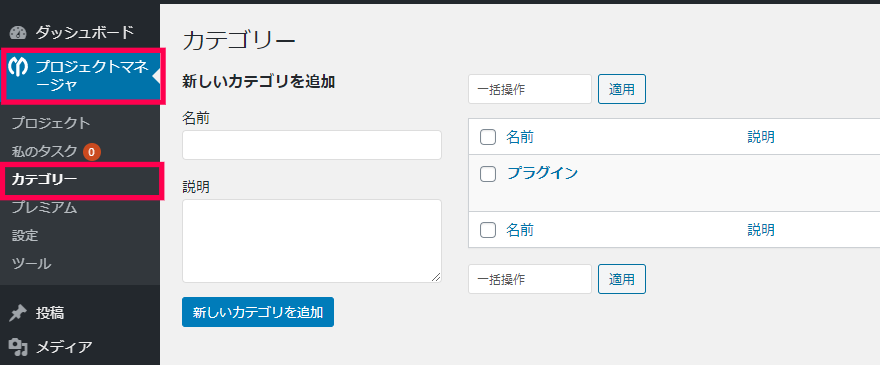Viewport: 880px width, 365px height.
Task: Click the orange task count badge
Action: (91, 152)
